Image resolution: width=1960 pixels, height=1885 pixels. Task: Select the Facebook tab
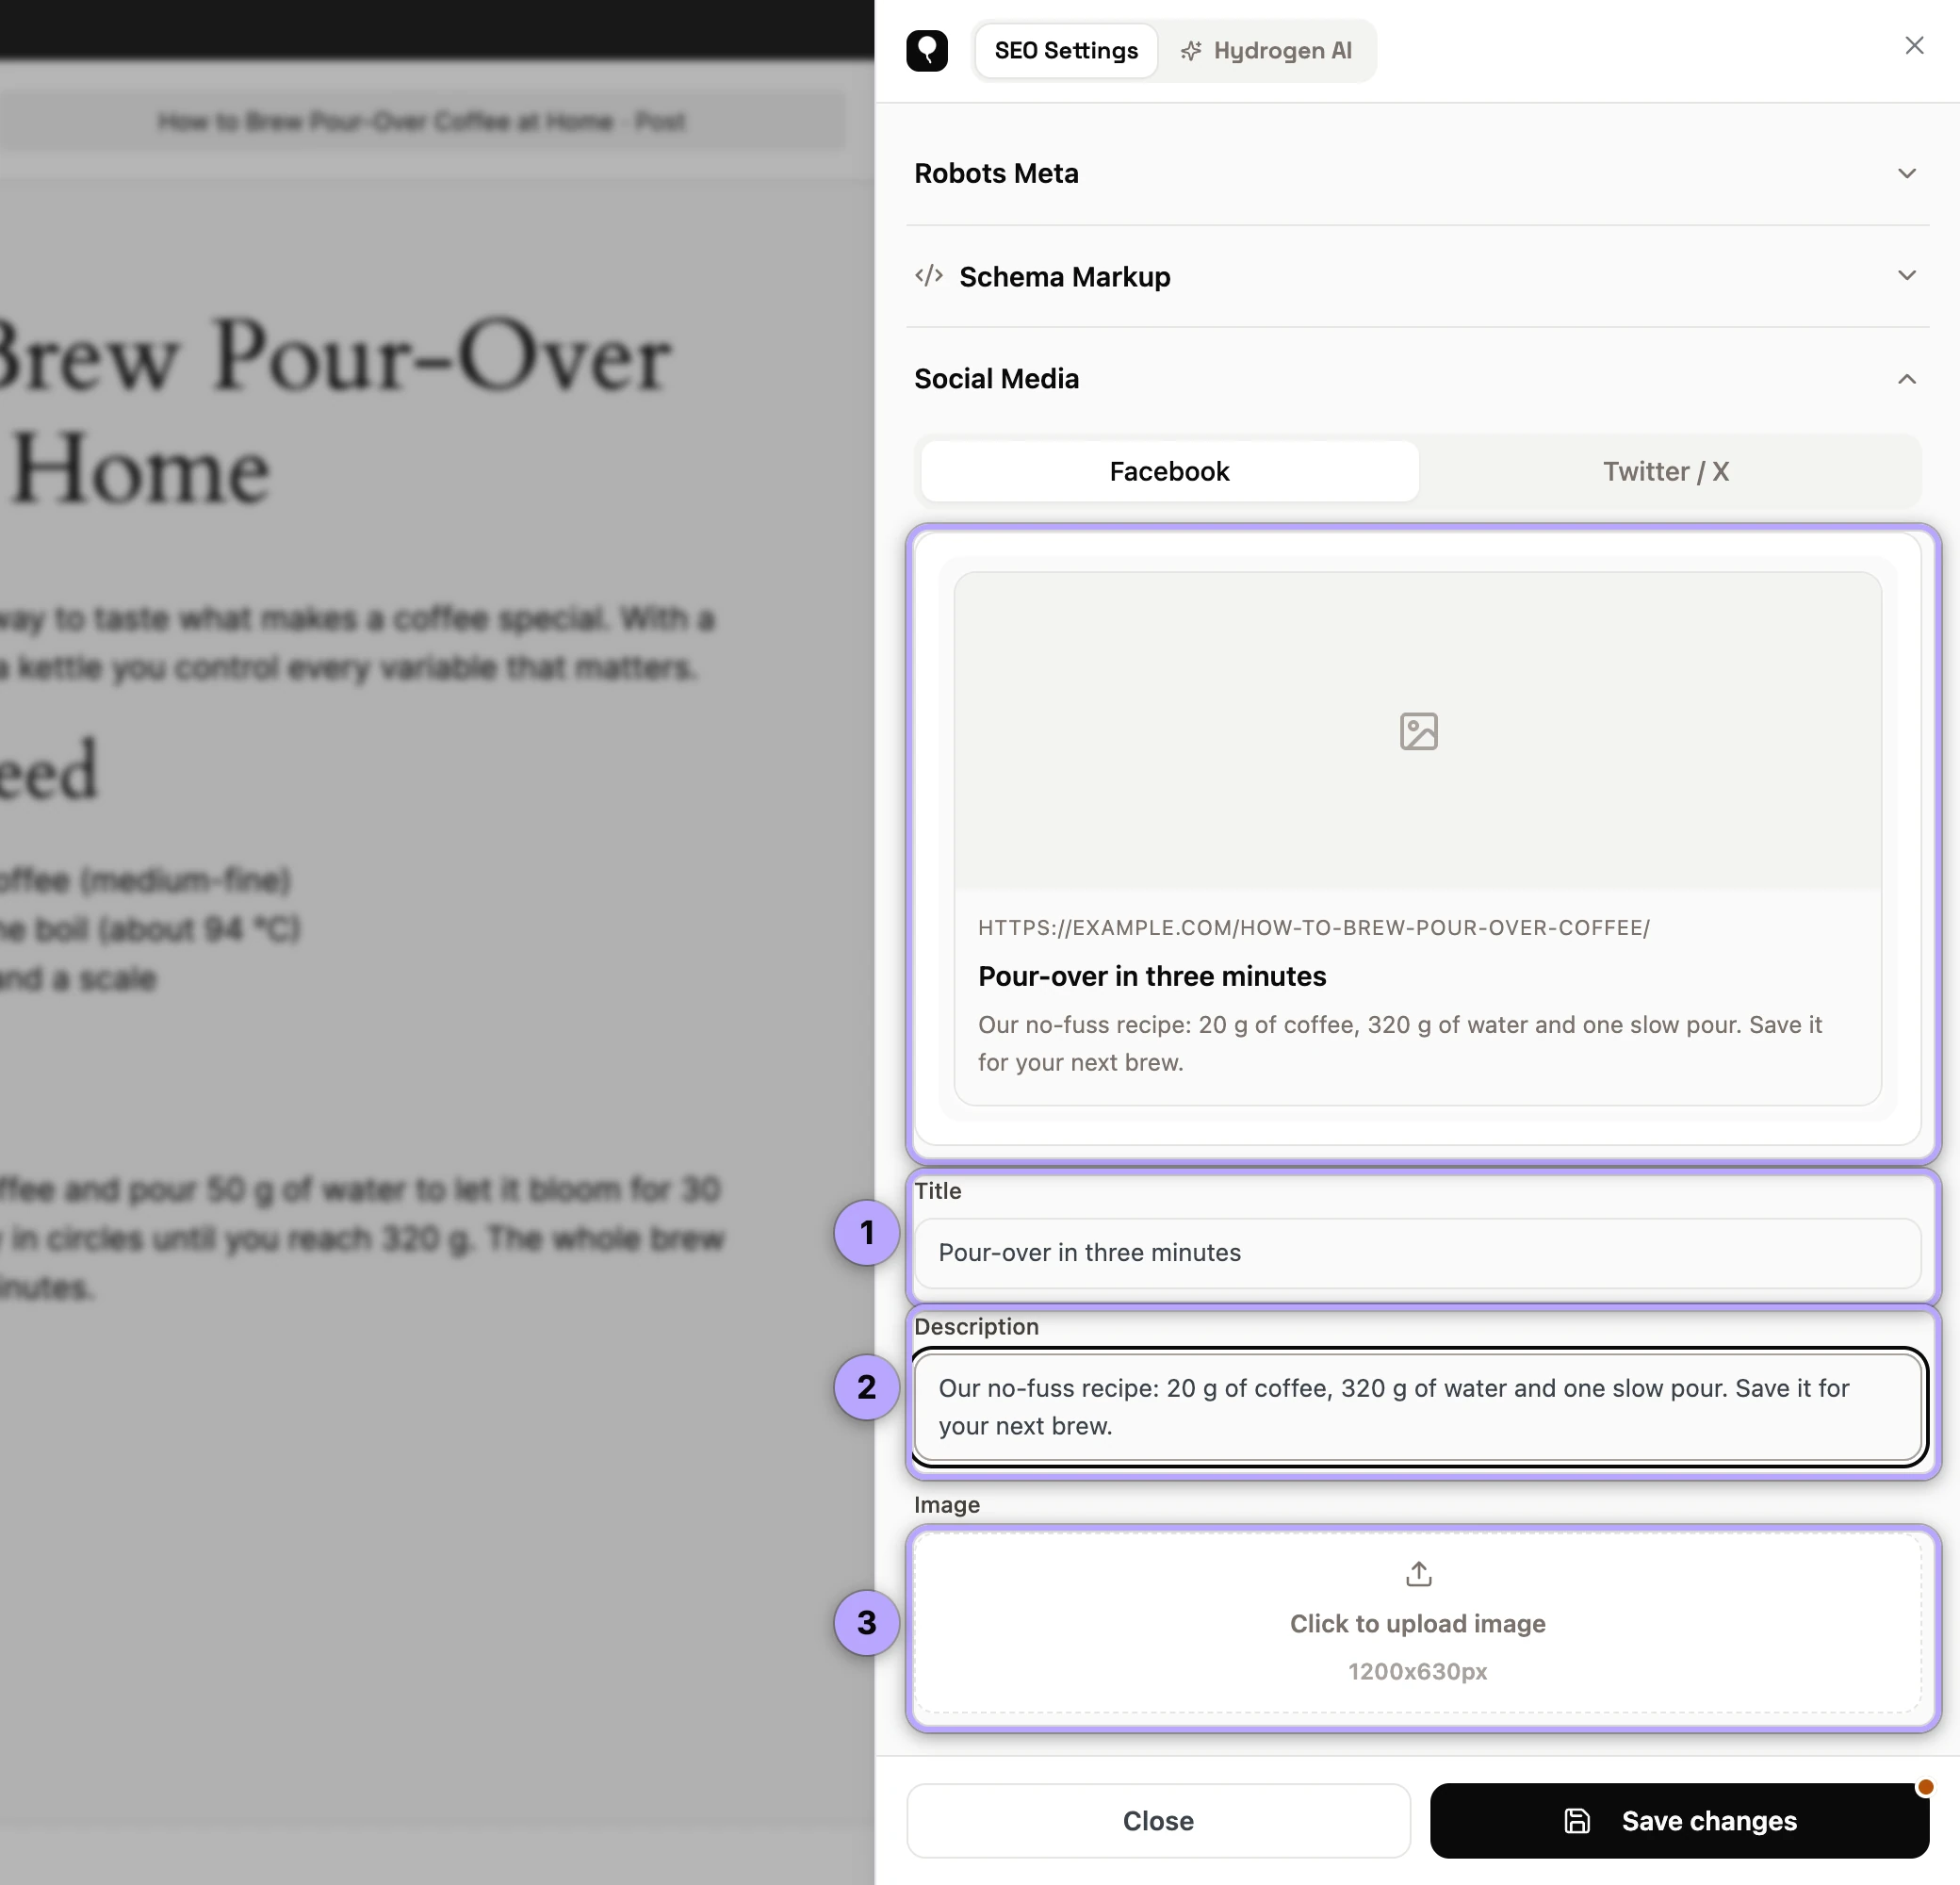[x=1169, y=471]
